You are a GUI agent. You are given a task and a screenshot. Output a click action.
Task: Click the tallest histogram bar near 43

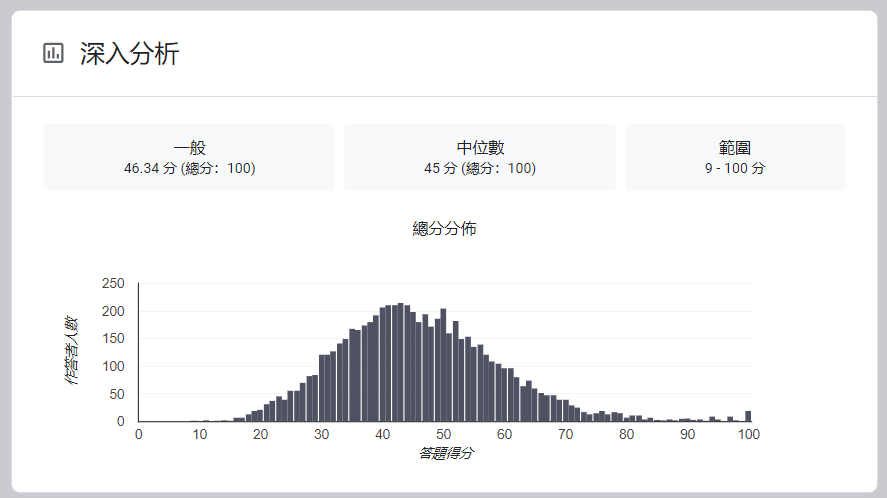pyautogui.click(x=401, y=362)
